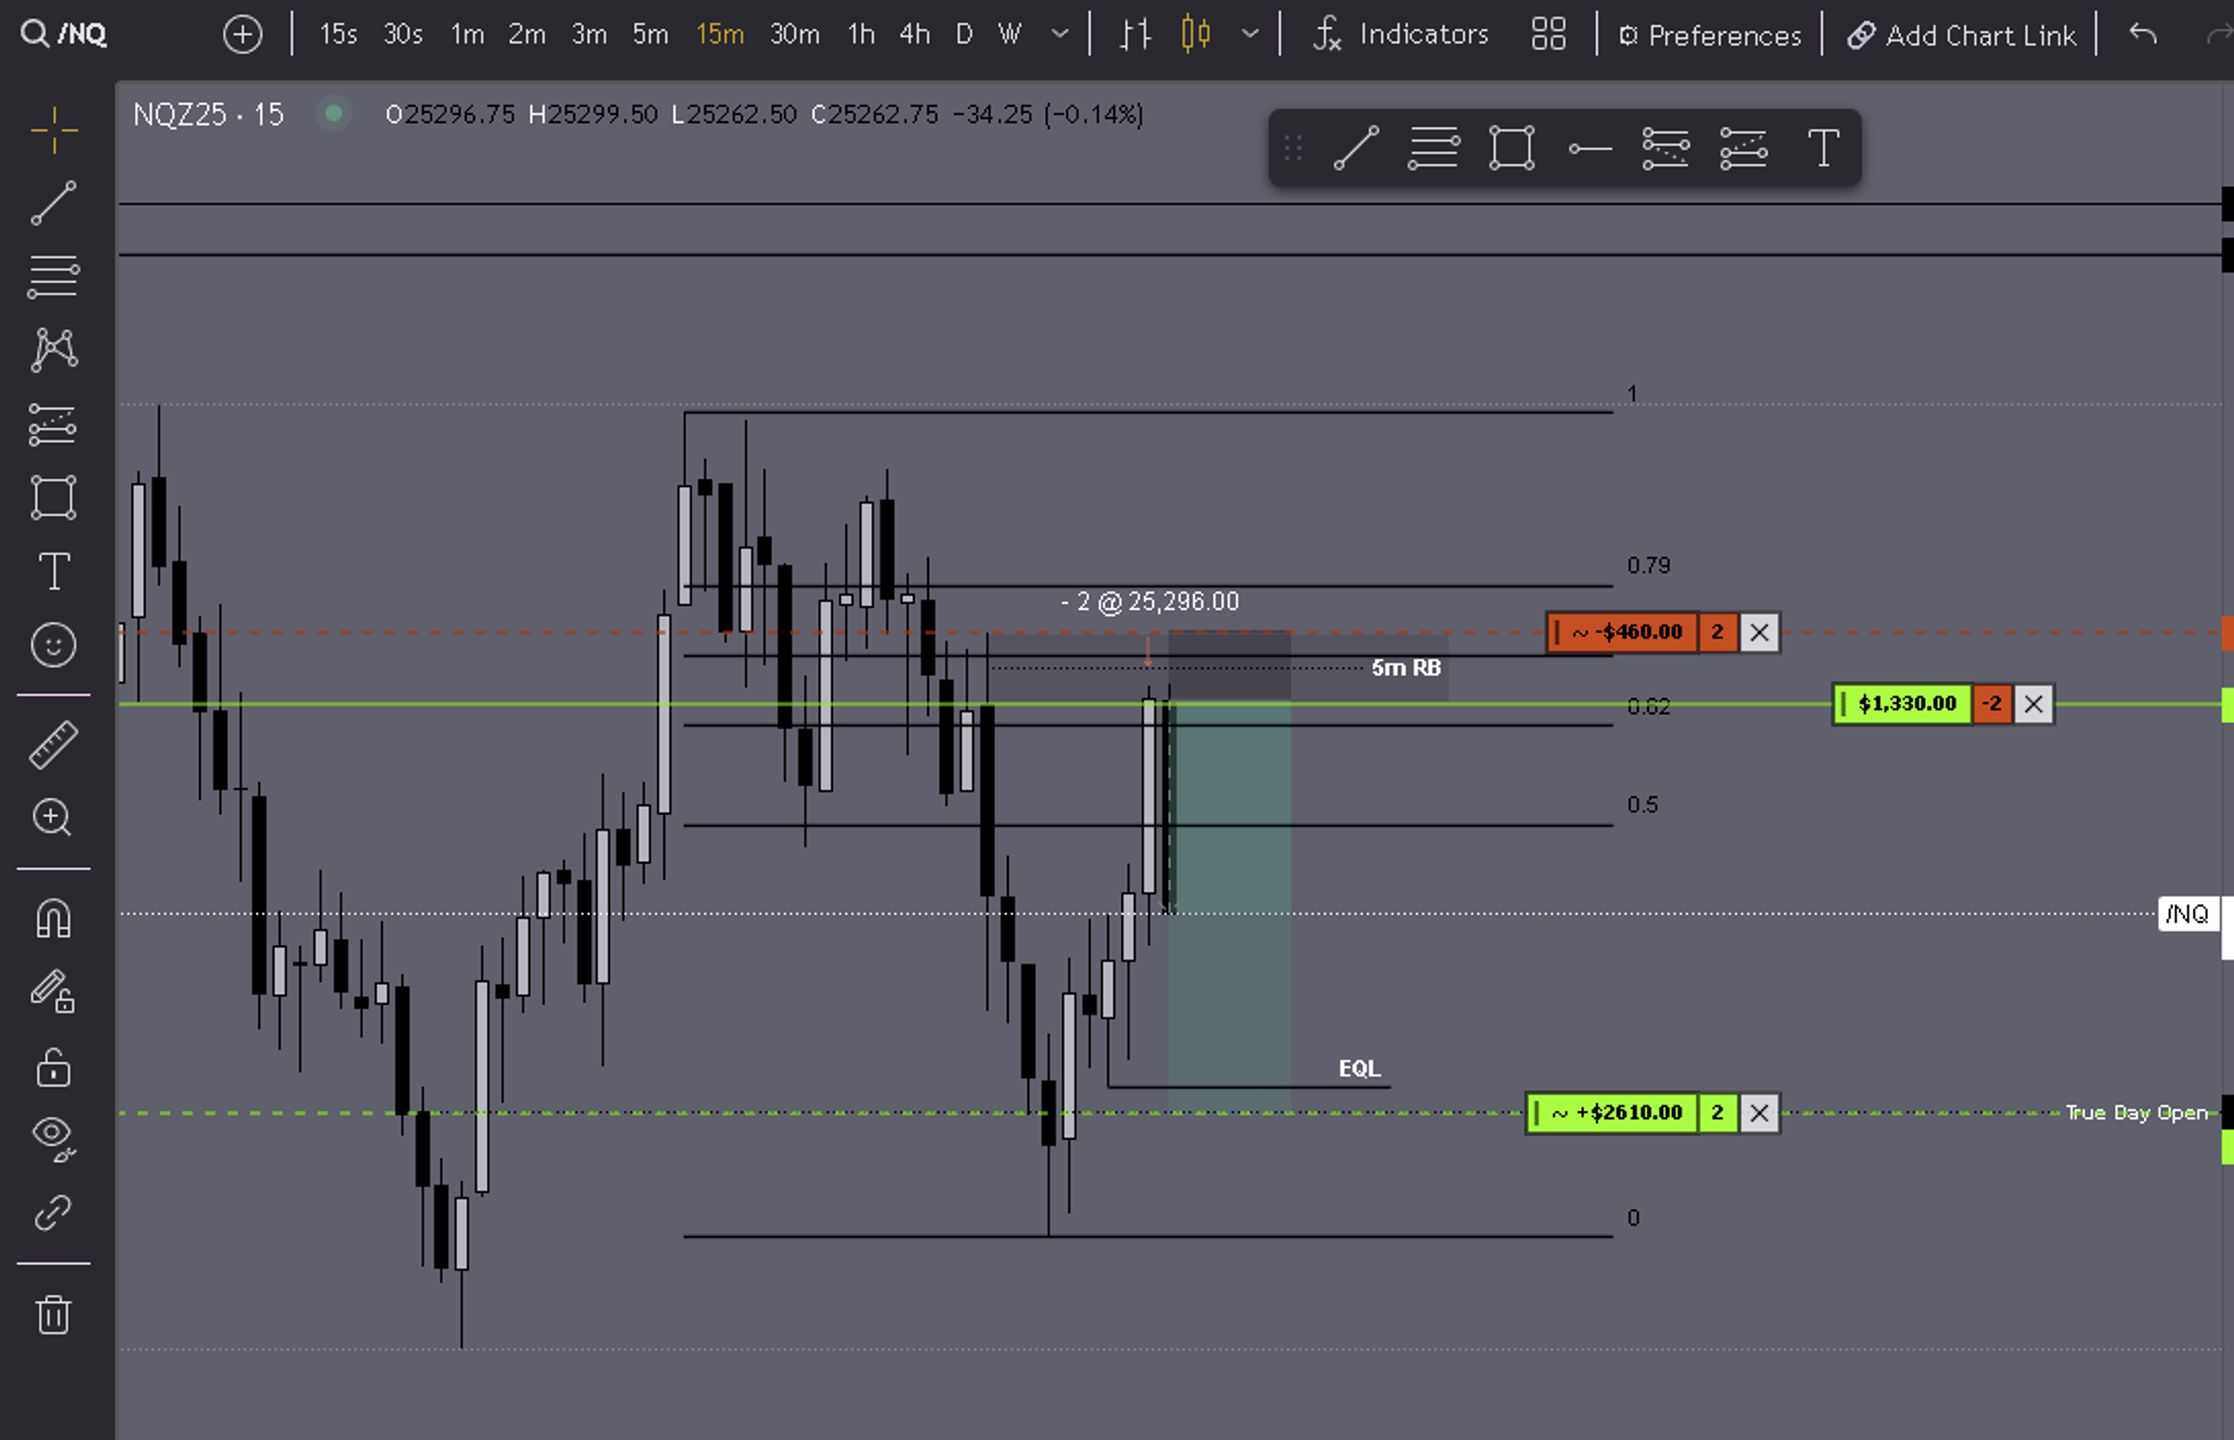Choose the 5m timeframe
Screen dimensions: 2234x1440
coord(650,35)
